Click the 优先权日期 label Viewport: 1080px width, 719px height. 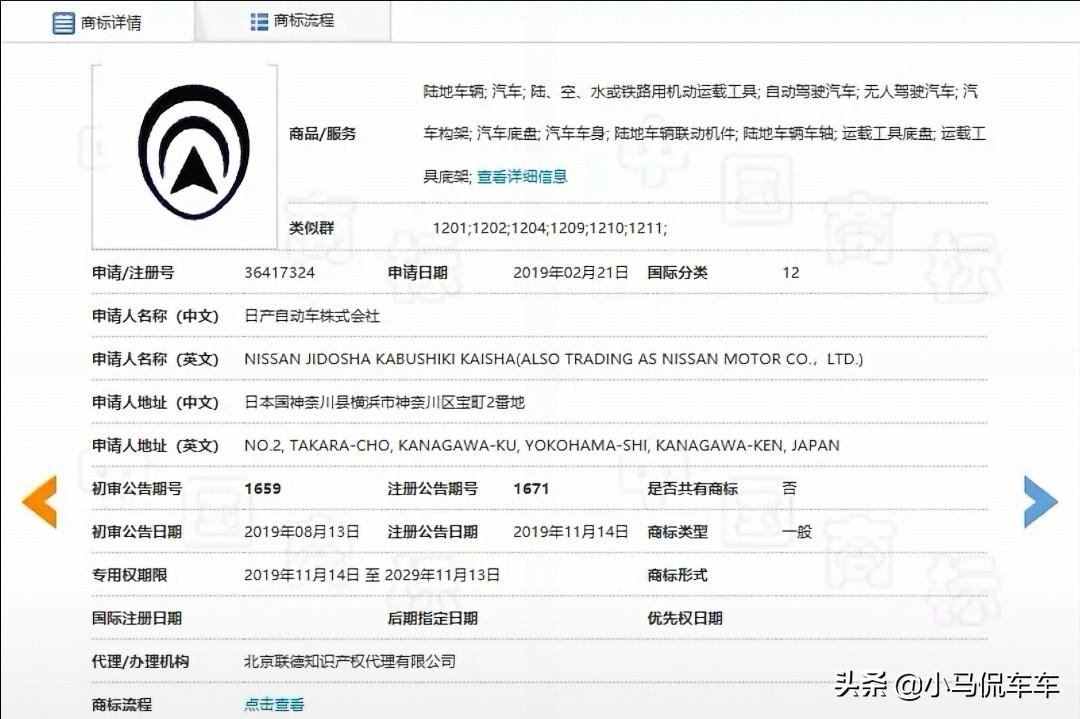click(x=685, y=618)
